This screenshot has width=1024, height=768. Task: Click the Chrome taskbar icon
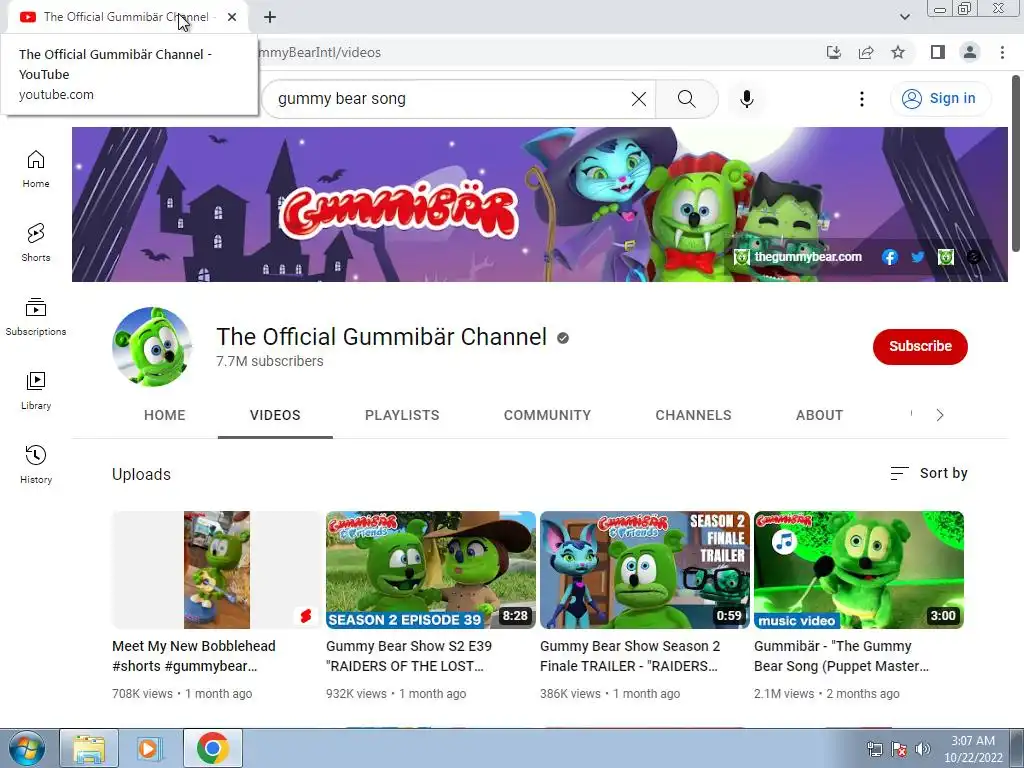[x=212, y=748]
